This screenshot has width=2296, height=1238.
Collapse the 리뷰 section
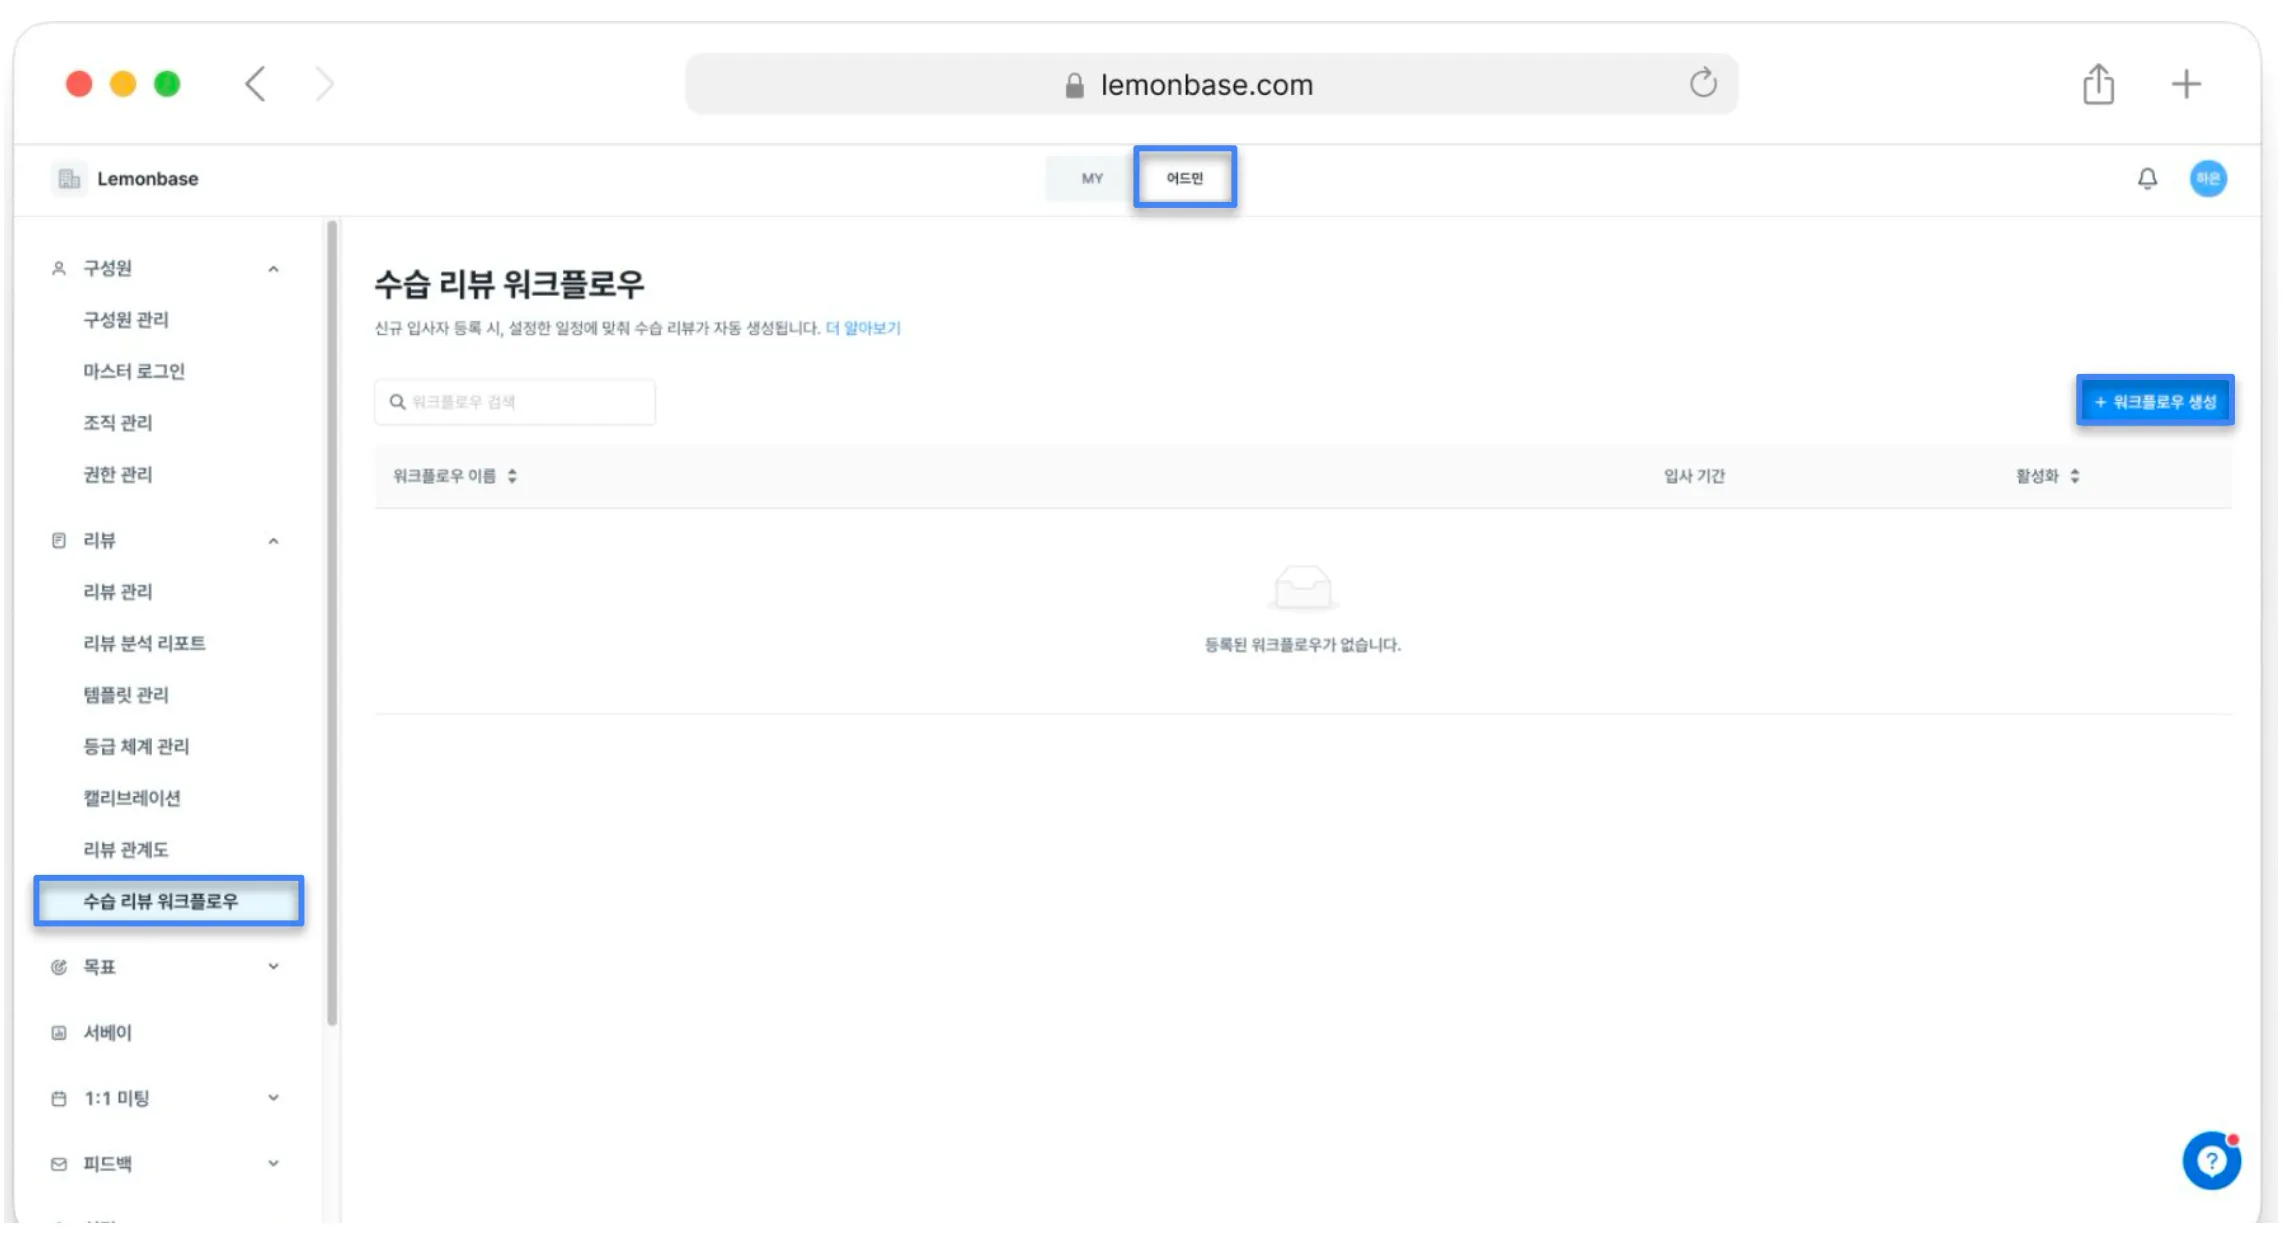(x=273, y=540)
